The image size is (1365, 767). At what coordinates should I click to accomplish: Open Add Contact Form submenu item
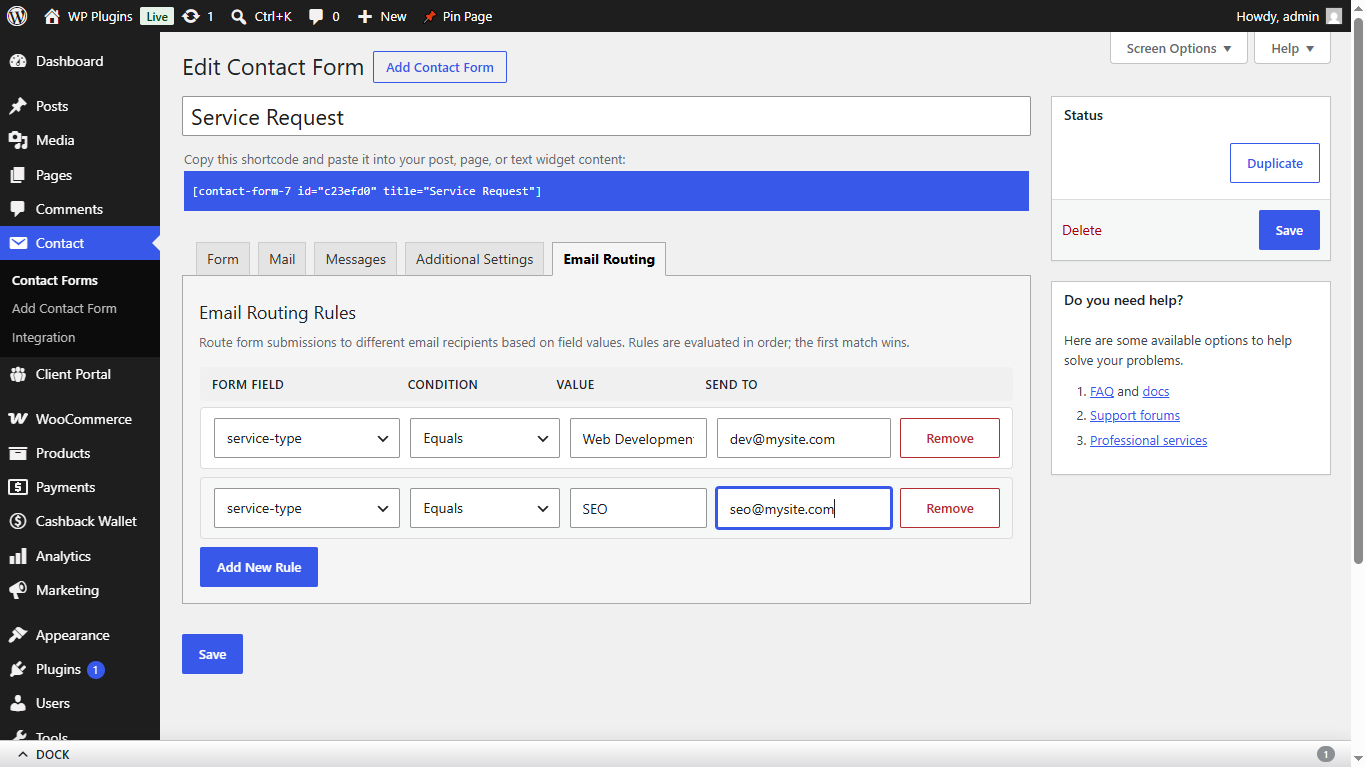pyautogui.click(x=64, y=309)
